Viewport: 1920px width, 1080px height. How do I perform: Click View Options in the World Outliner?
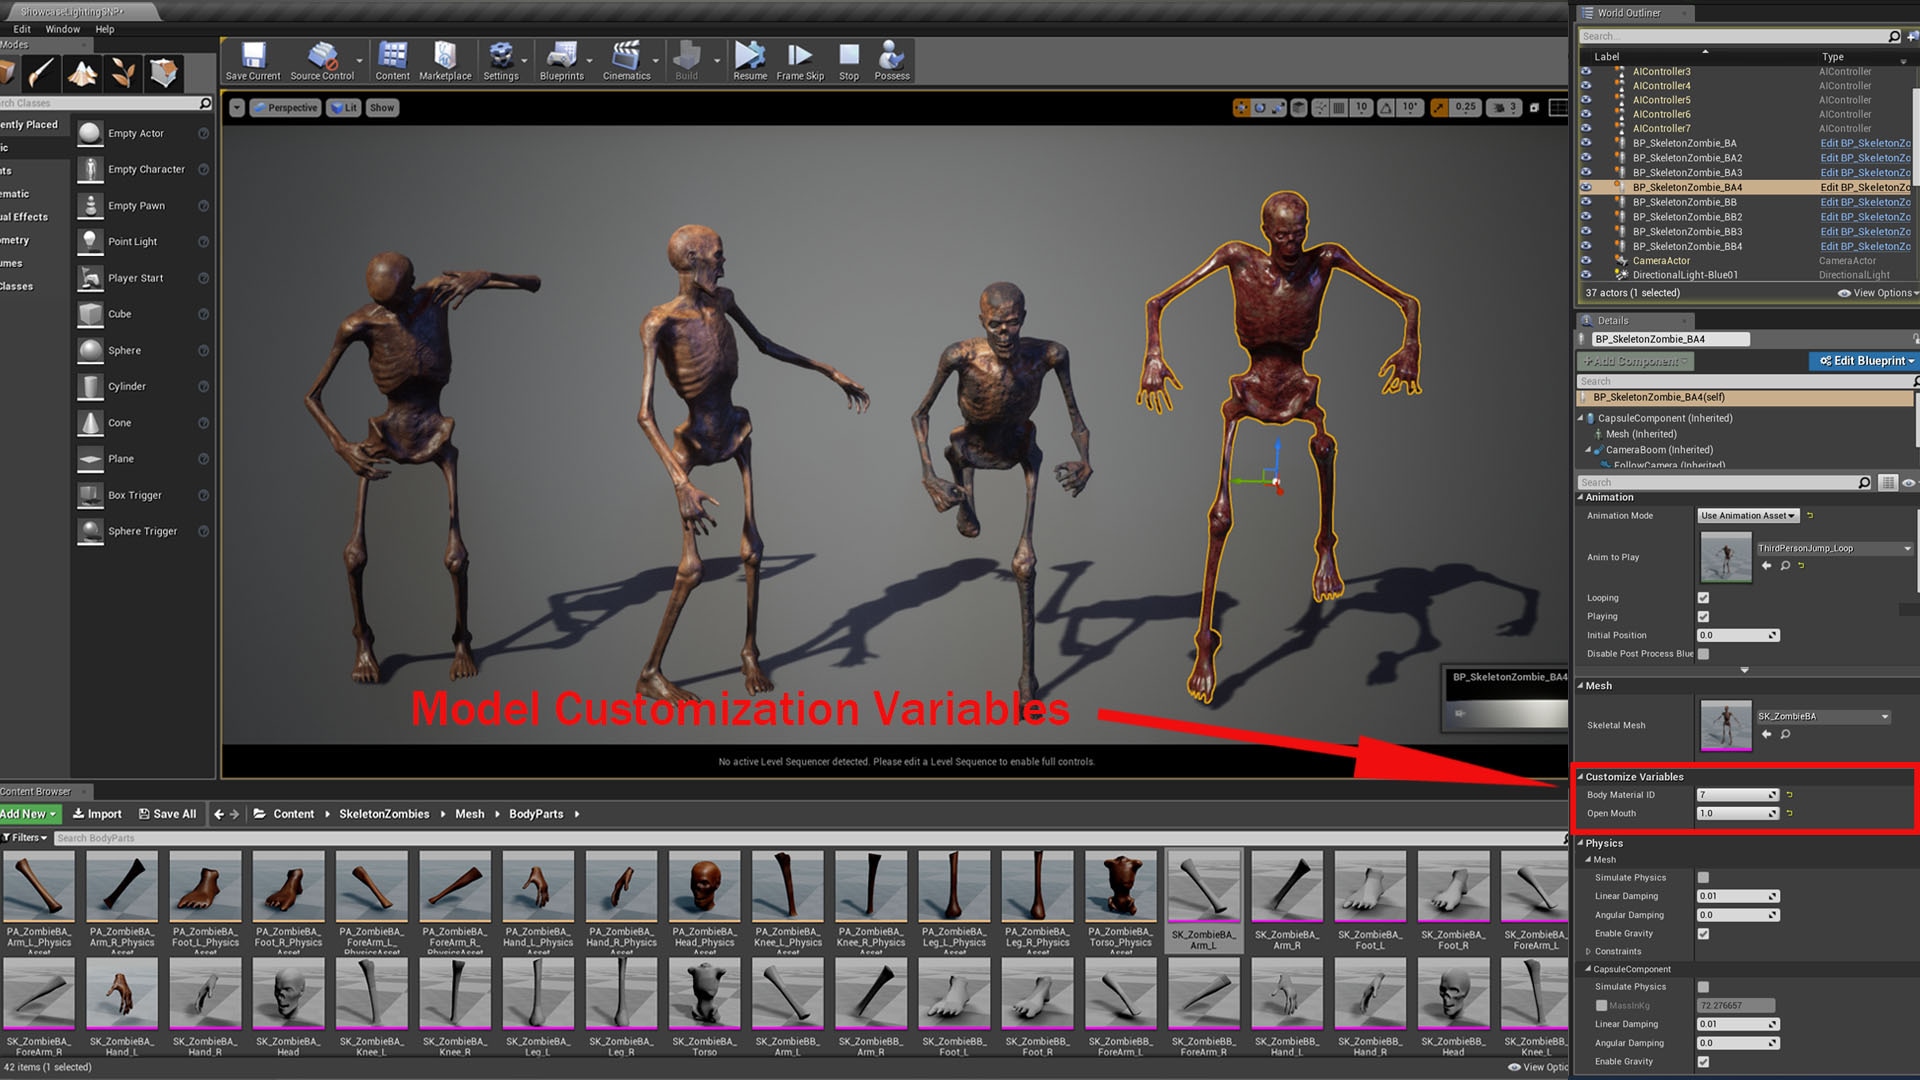tap(1876, 293)
